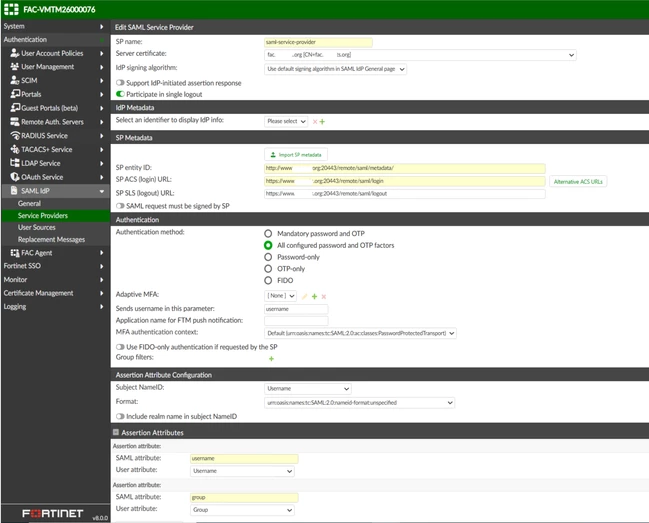Image resolution: width=649 pixels, height=523 pixels.
Task: Add a group filter with plus icon
Action: (x=272, y=359)
